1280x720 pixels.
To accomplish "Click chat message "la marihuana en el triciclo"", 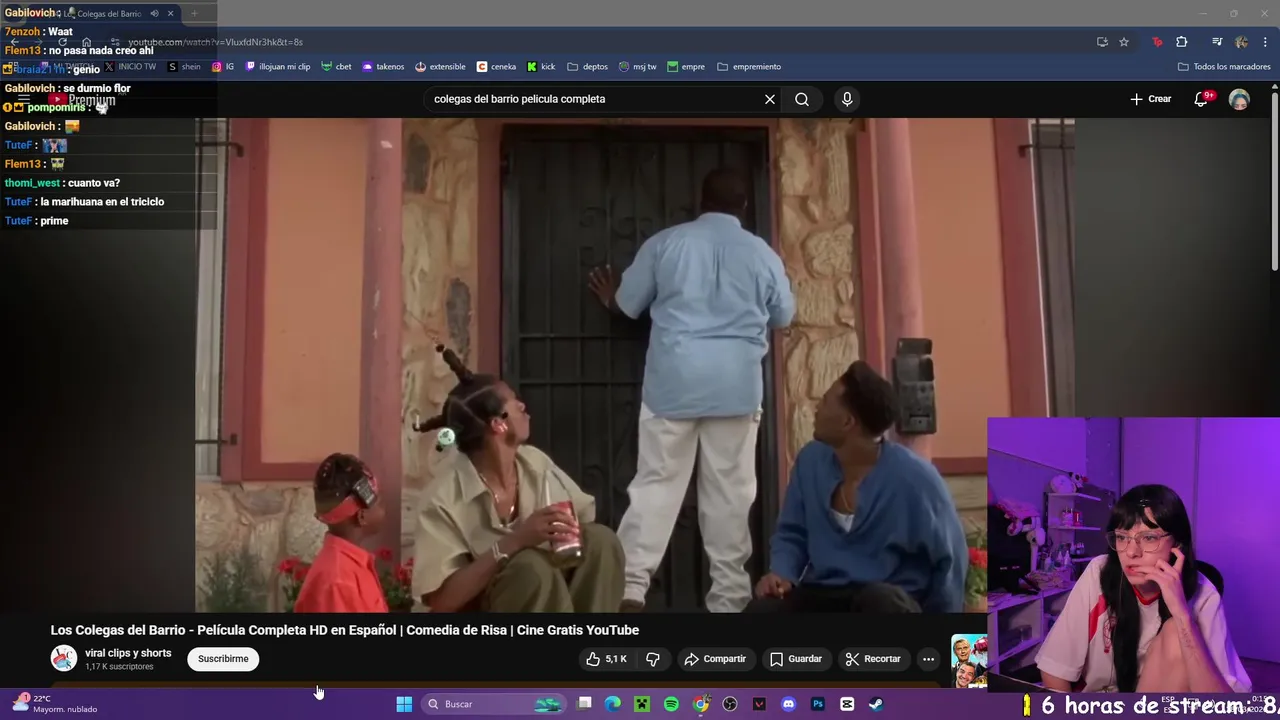I will [102, 202].
